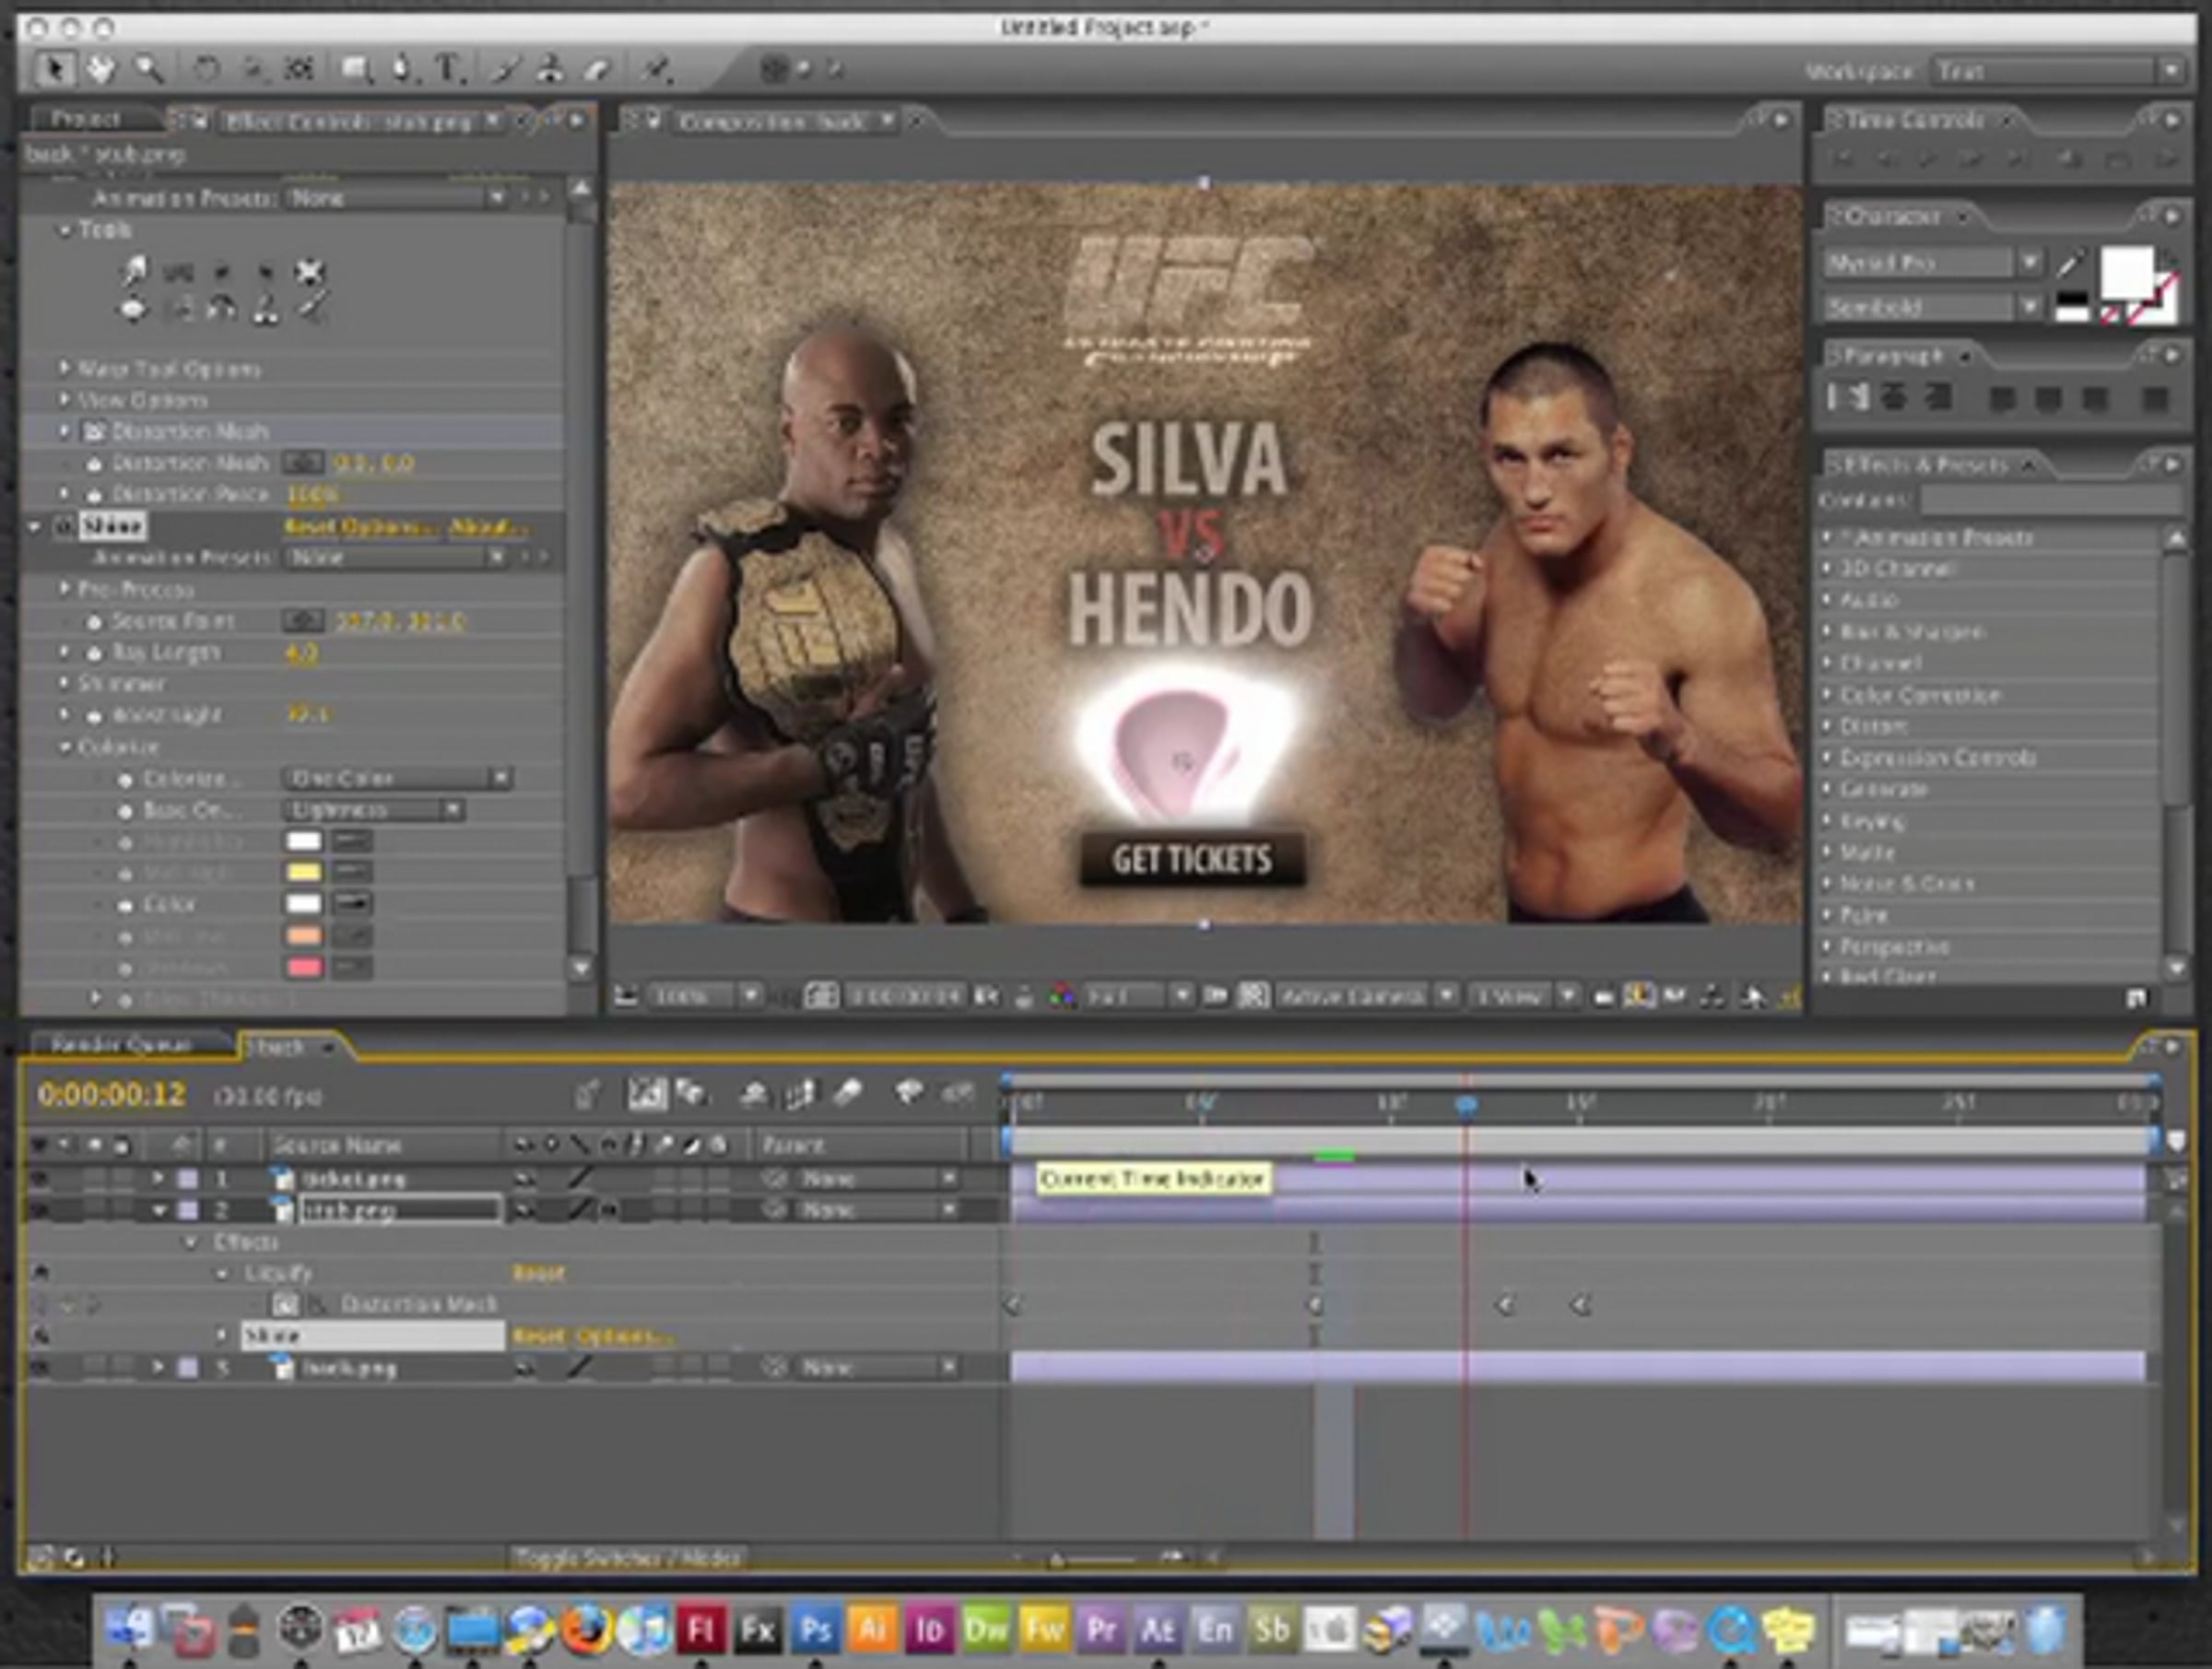Viewport: 2212px width, 1669px height.
Task: Open Adobe Photoshop from the Dock
Action: point(815,1630)
